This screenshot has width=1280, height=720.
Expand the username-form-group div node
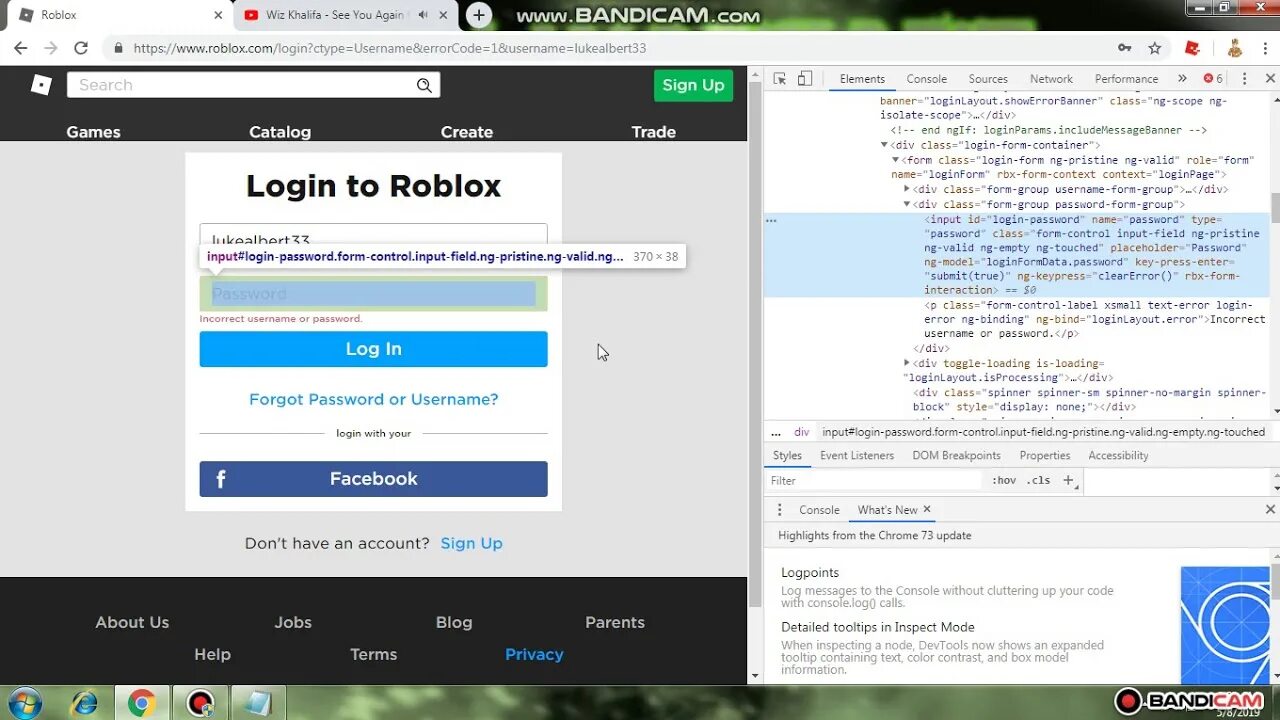click(907, 189)
